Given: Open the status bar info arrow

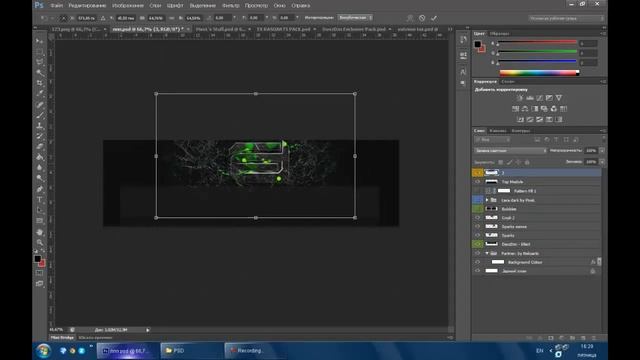Looking at the screenshot, I should click(x=148, y=330).
